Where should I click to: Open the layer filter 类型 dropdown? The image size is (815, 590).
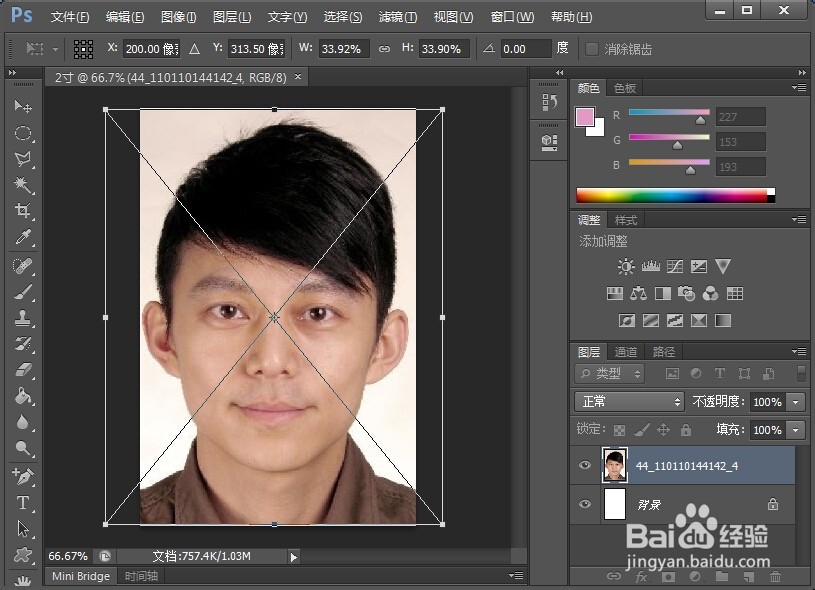click(x=610, y=373)
